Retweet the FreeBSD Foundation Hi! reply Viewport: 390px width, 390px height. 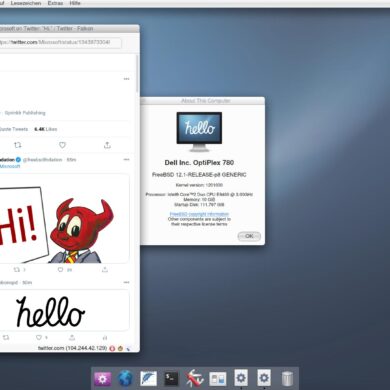17,269
